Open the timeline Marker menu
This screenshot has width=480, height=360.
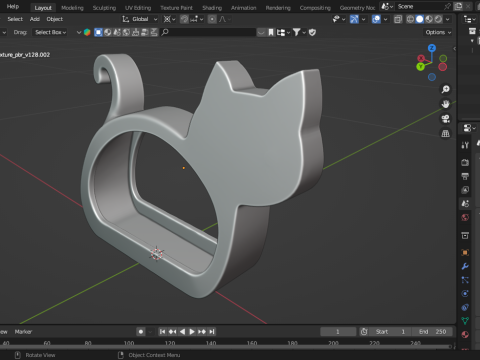pyautogui.click(x=23, y=332)
